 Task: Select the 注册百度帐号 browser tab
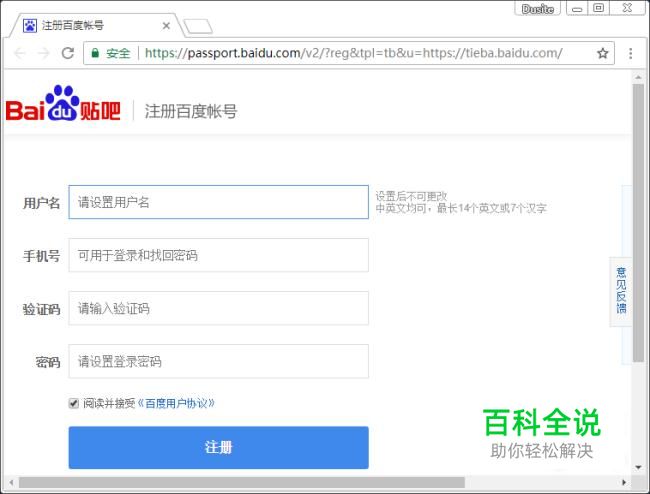click(x=95, y=26)
